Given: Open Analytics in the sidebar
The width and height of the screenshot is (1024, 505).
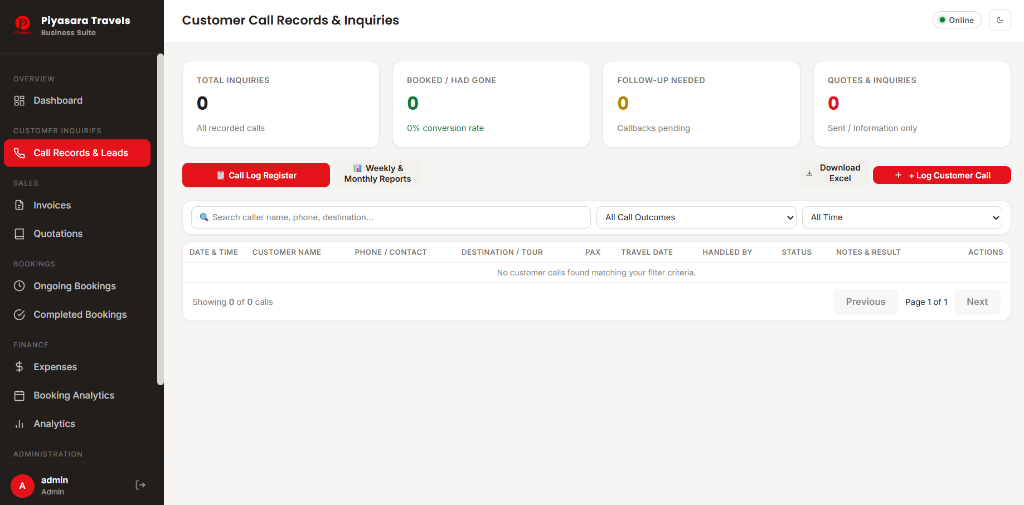Looking at the screenshot, I should click(x=77, y=423).
